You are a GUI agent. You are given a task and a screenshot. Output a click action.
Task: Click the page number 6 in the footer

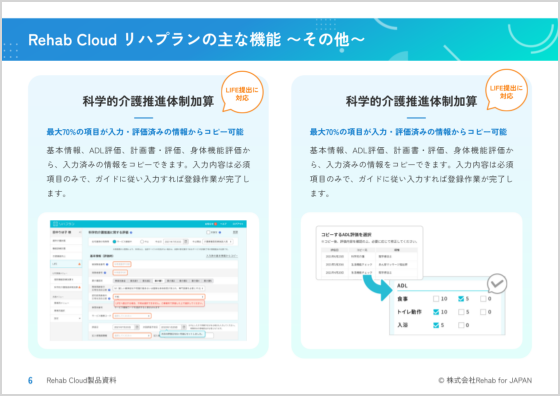click(30, 380)
